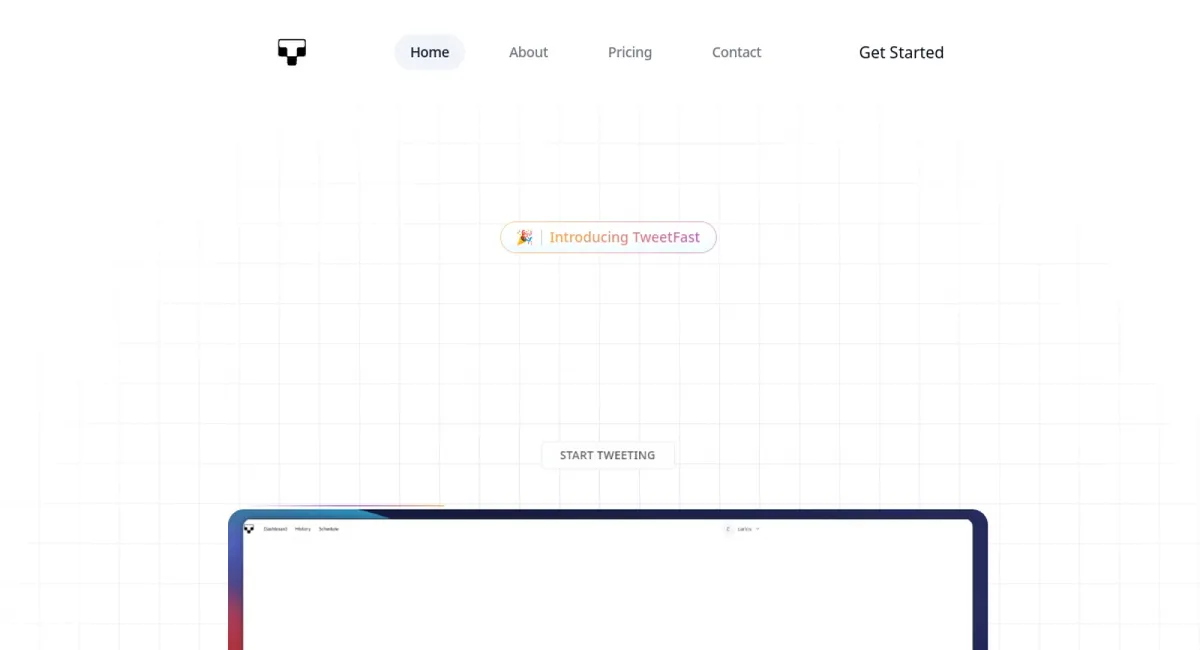Click History in the preview image

tap(303, 529)
